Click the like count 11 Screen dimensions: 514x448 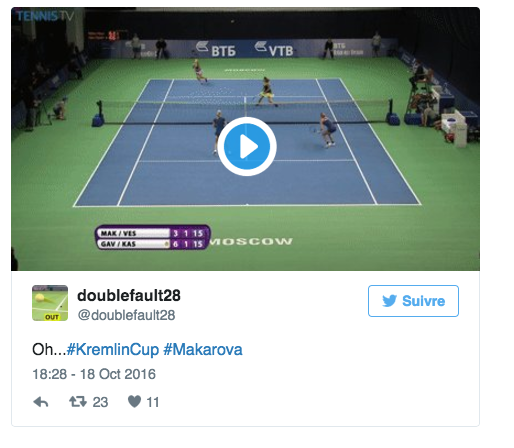(153, 402)
